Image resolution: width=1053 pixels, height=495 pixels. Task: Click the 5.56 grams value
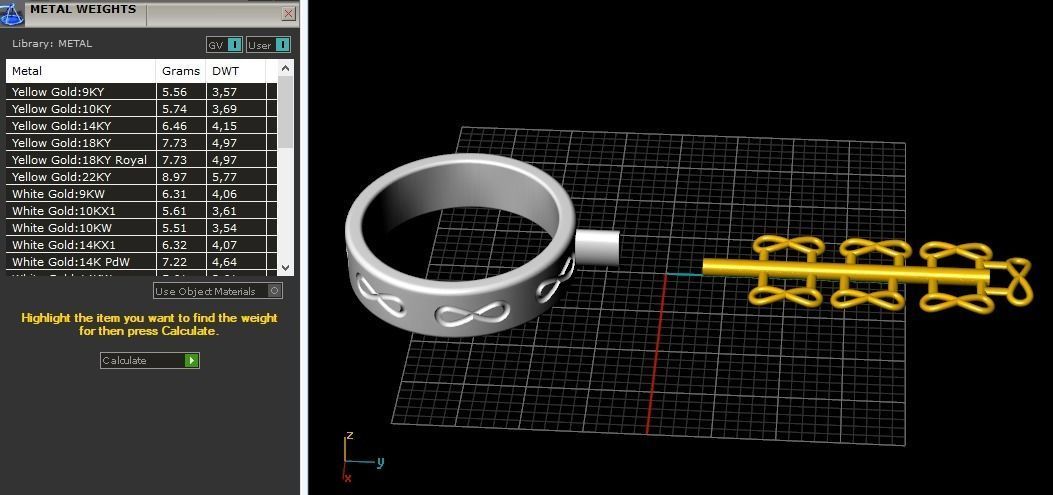coord(175,92)
